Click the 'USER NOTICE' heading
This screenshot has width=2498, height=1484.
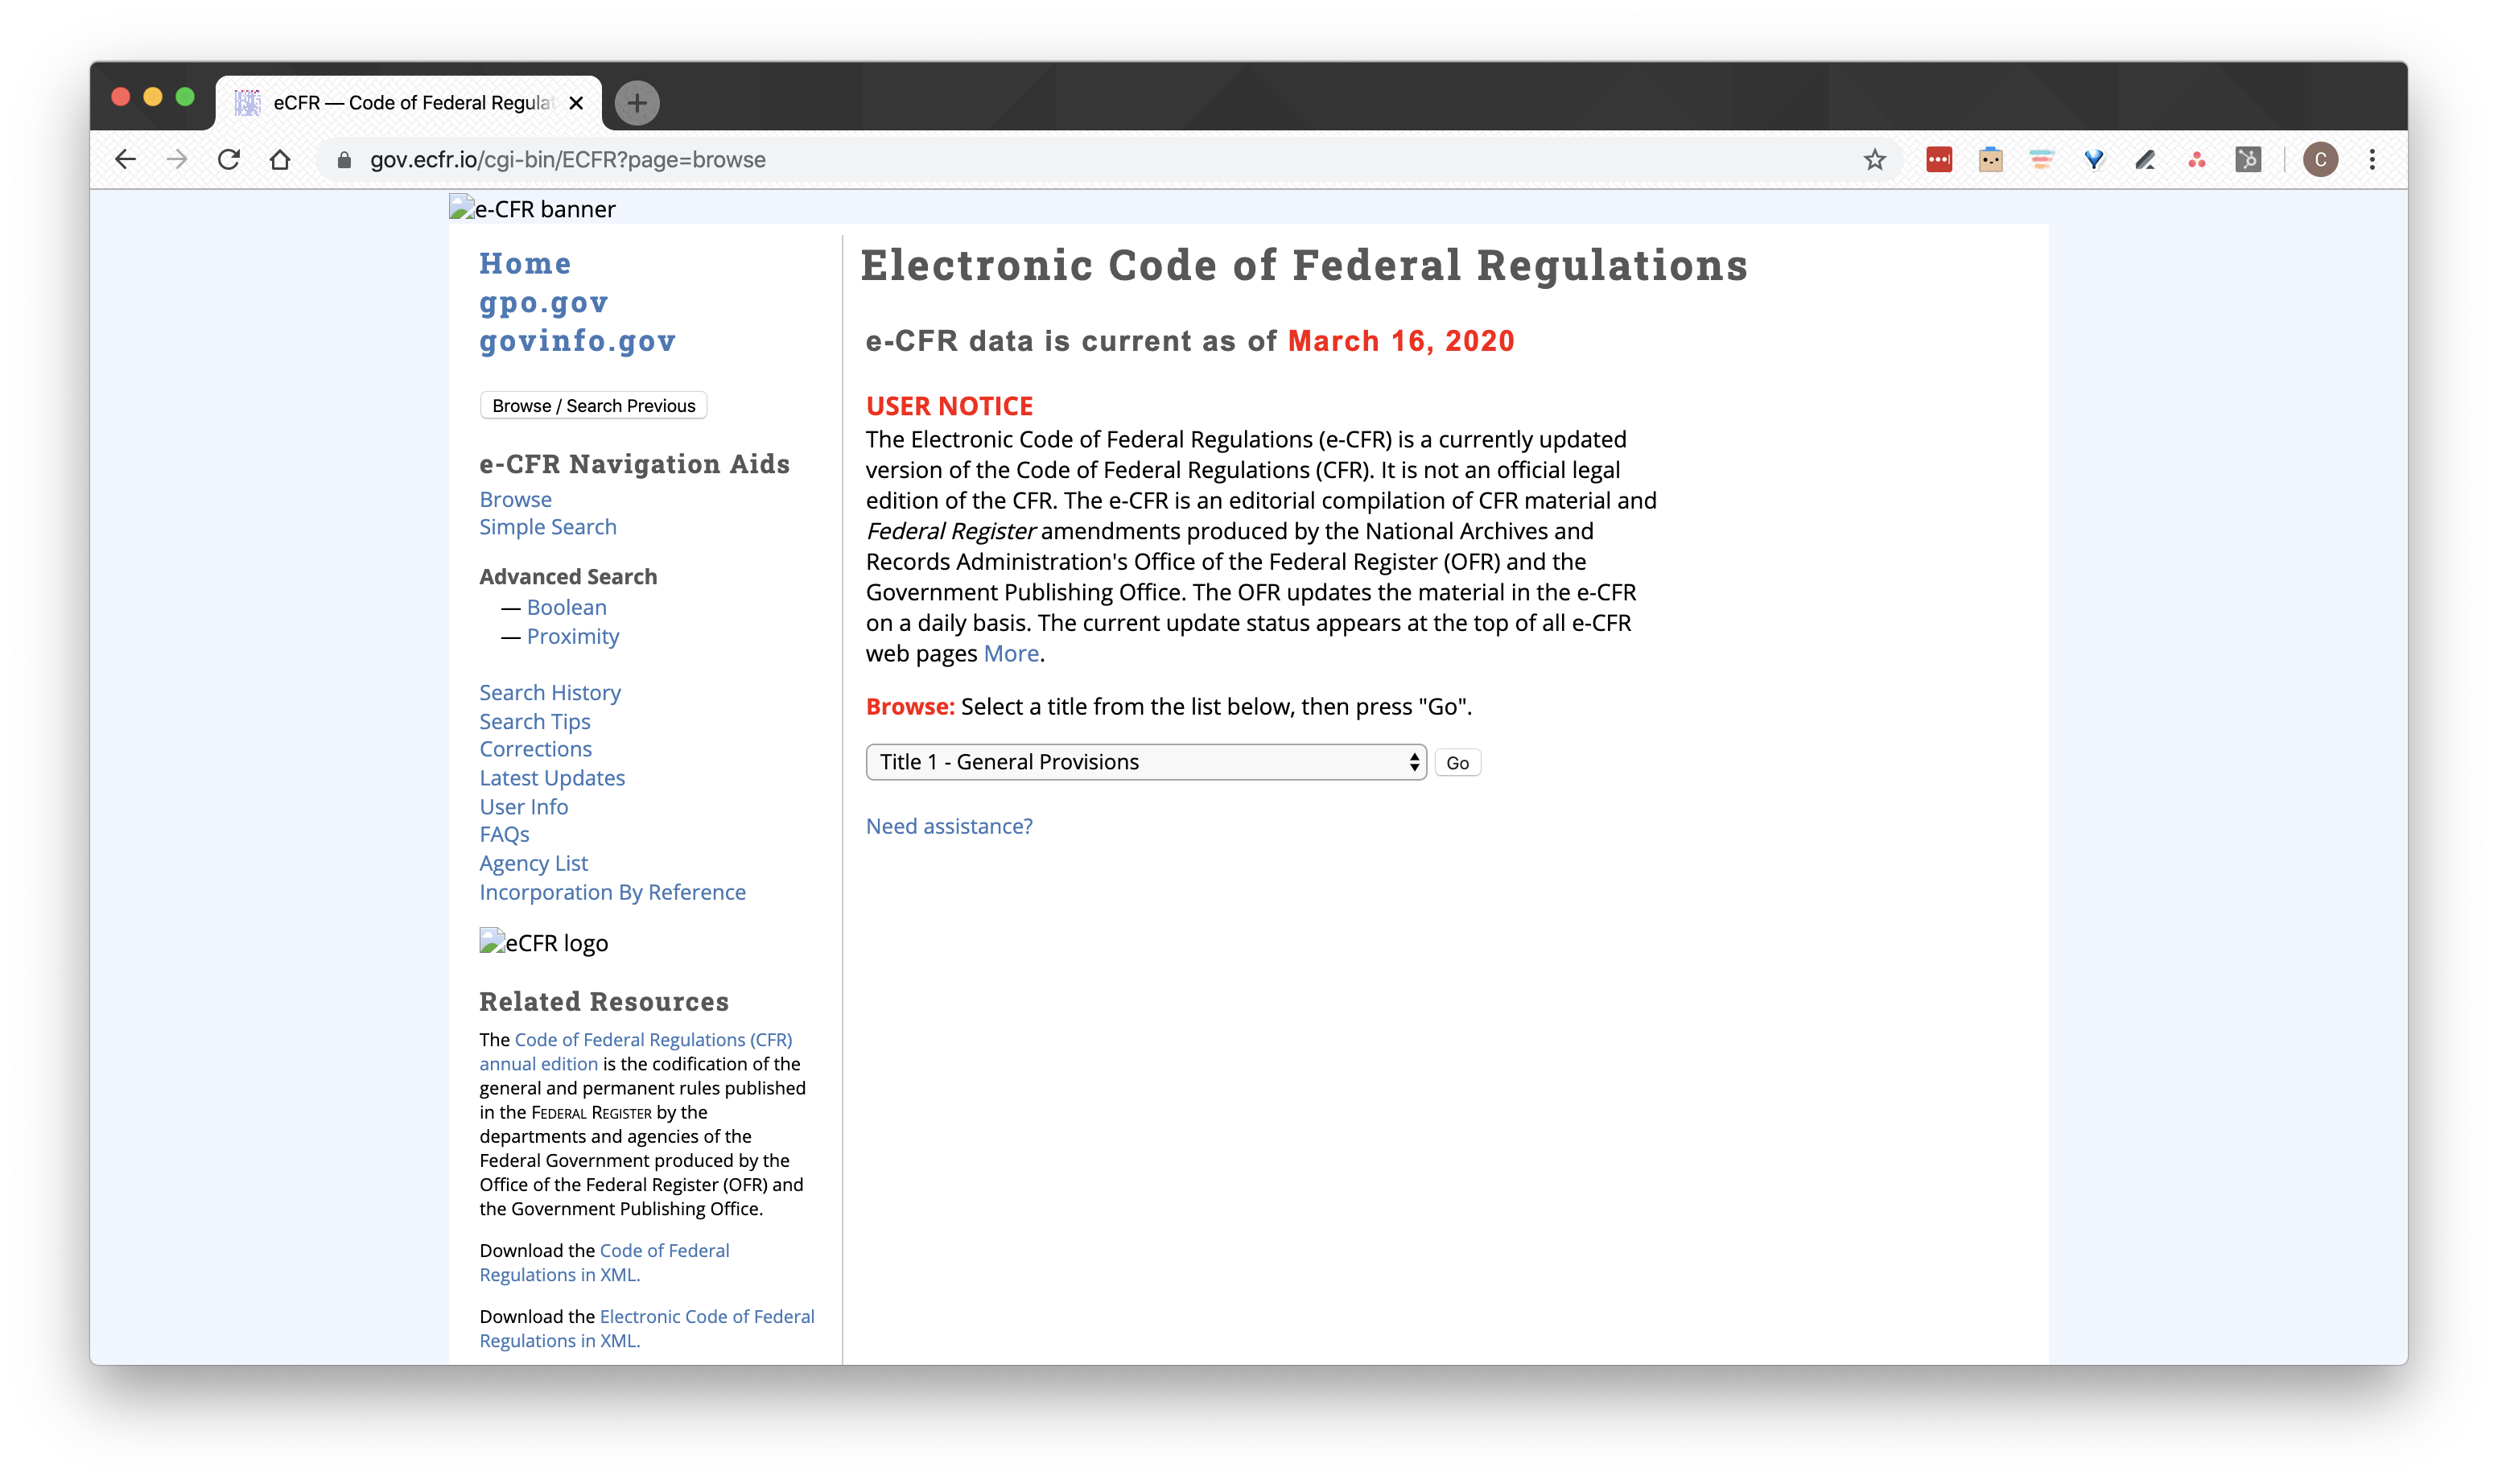click(x=949, y=406)
